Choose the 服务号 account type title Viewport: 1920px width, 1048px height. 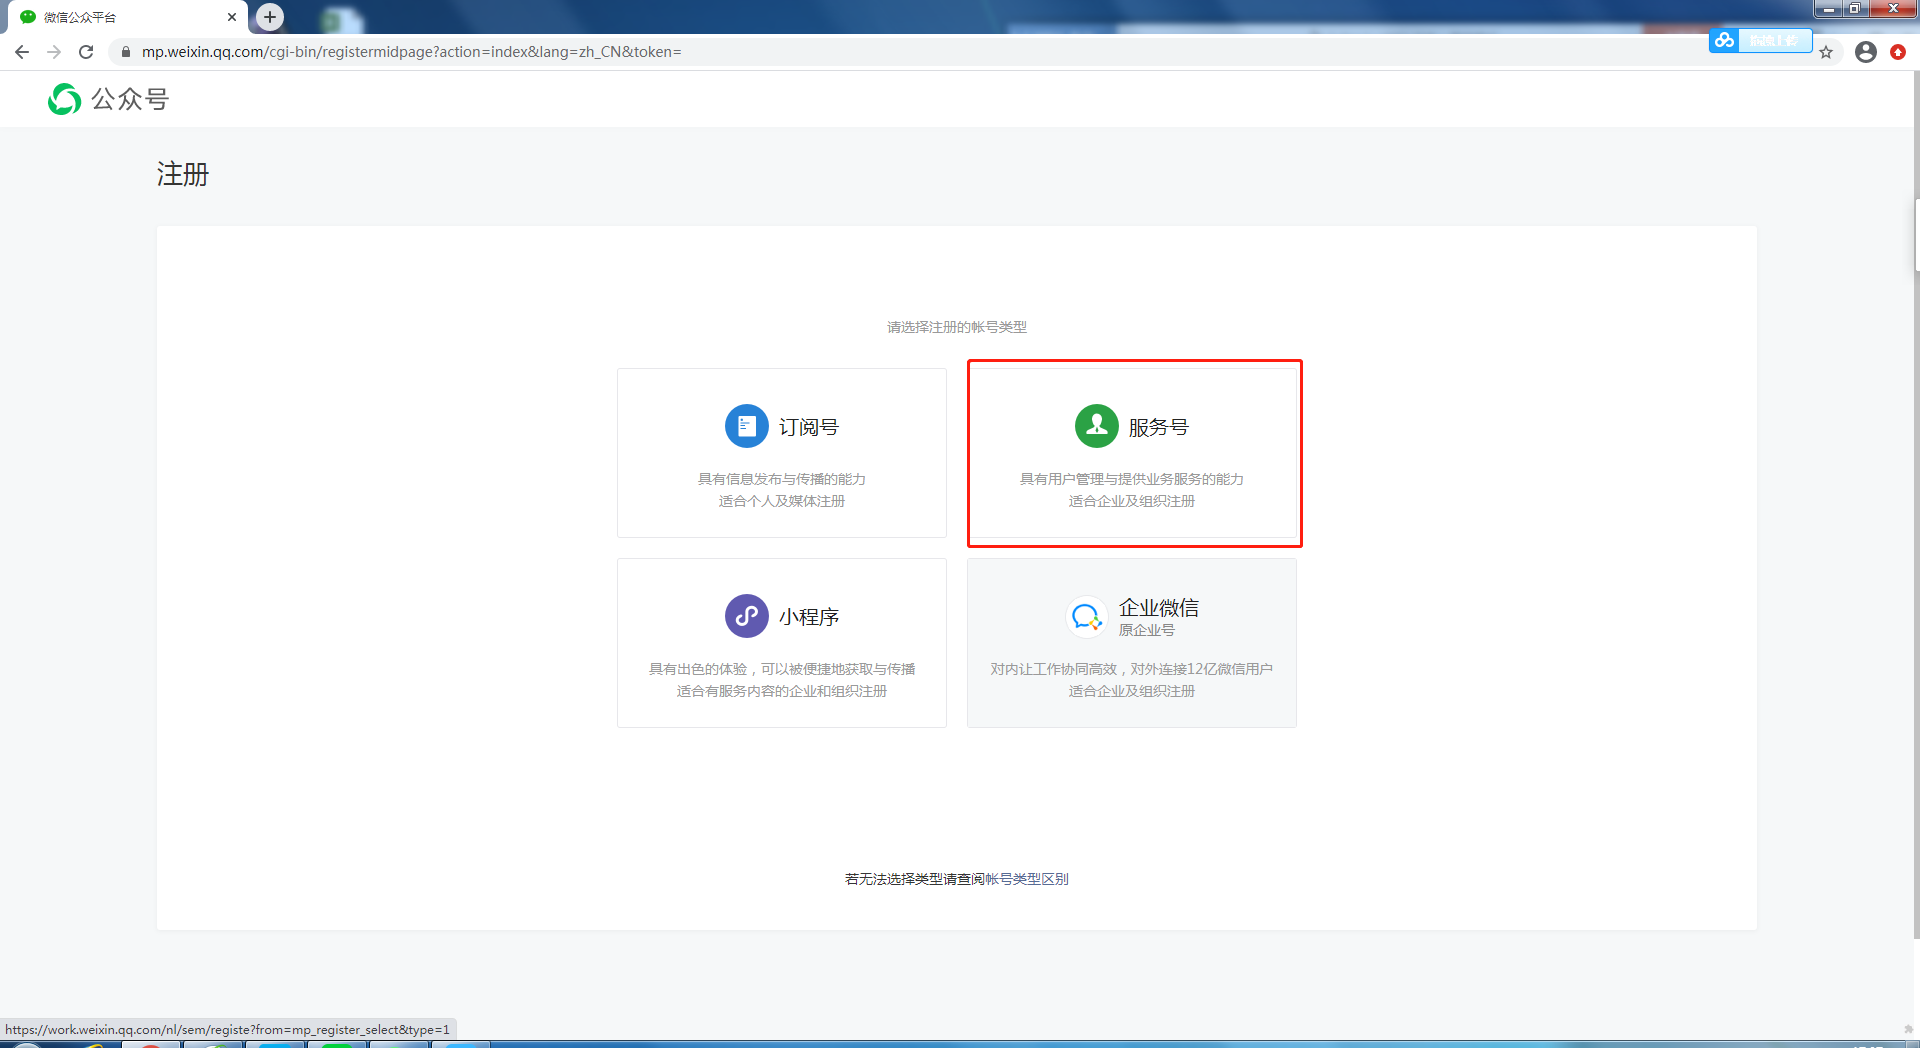tap(1159, 427)
